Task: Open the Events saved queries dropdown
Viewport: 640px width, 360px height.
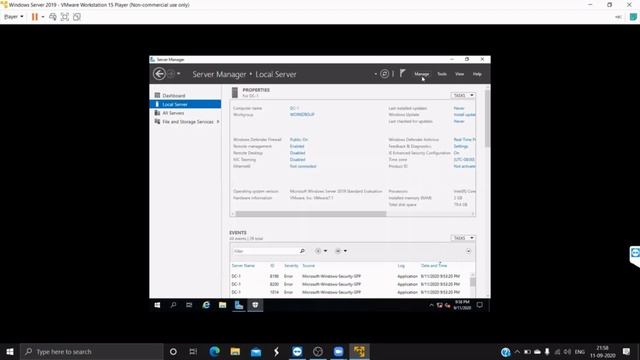Action: click(x=341, y=251)
